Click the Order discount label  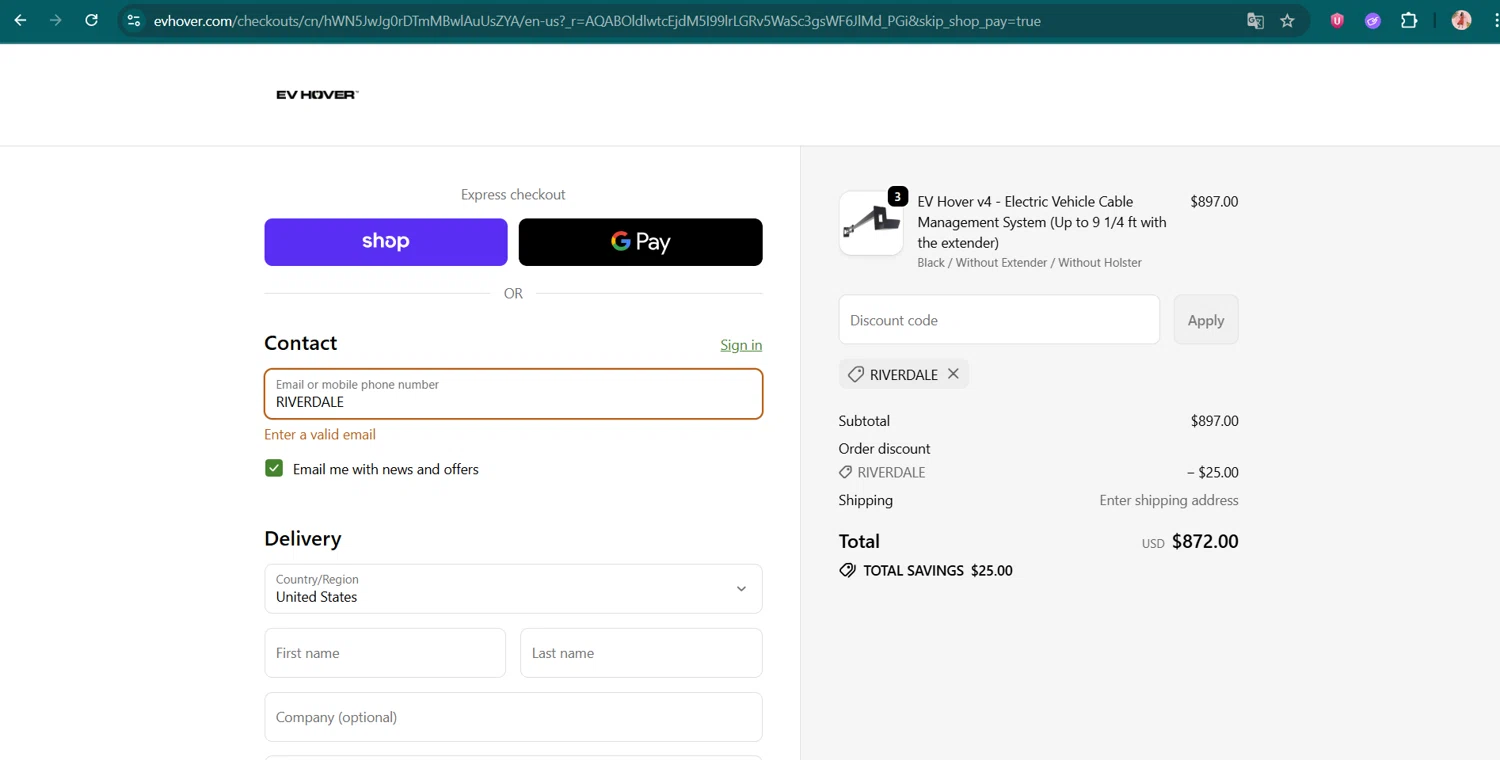884,449
